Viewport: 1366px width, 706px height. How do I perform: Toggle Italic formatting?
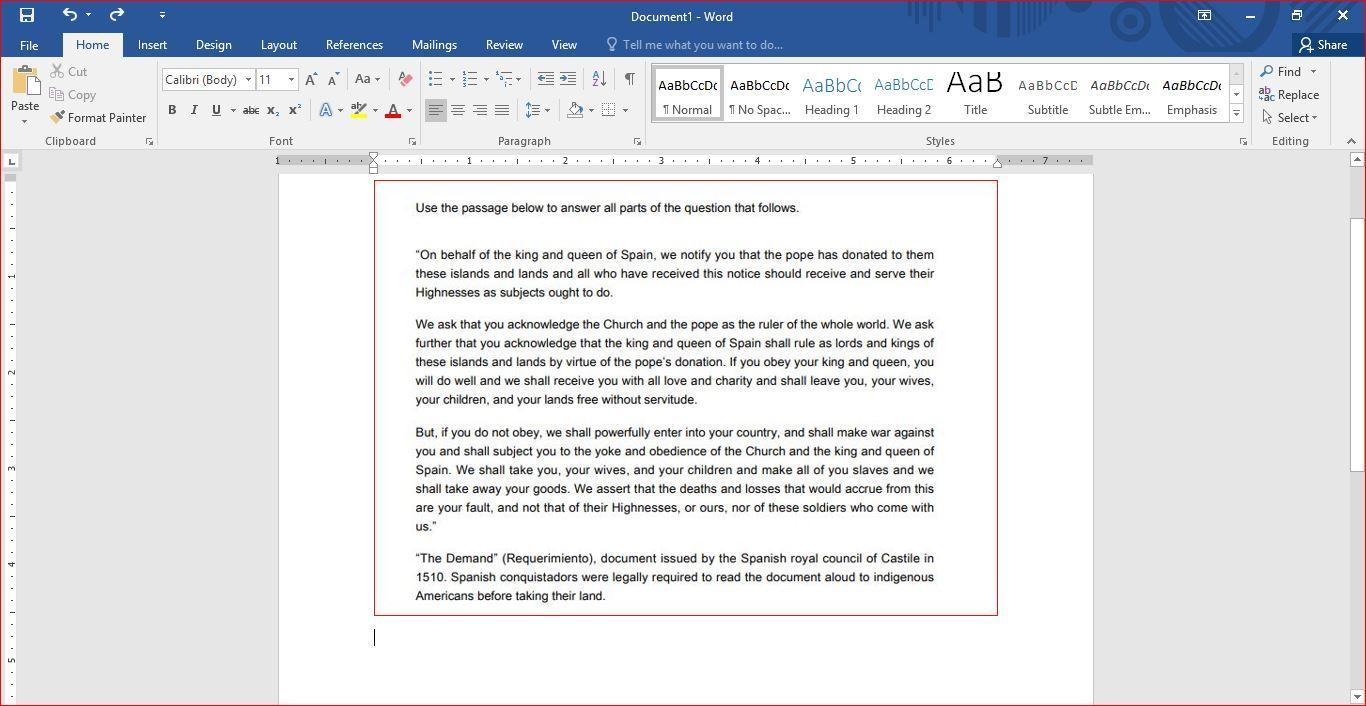pyautogui.click(x=194, y=110)
